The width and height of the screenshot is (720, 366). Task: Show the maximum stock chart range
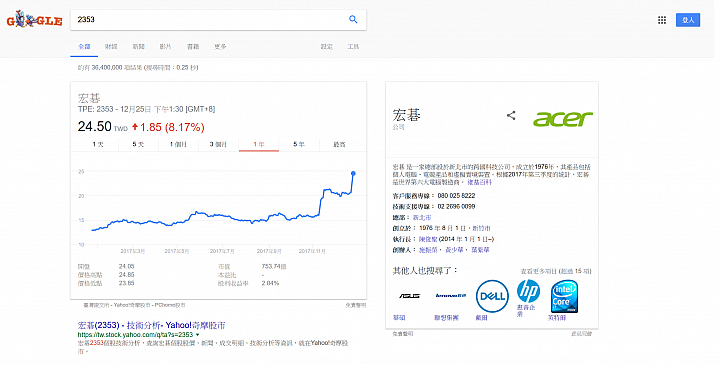tap(339, 144)
